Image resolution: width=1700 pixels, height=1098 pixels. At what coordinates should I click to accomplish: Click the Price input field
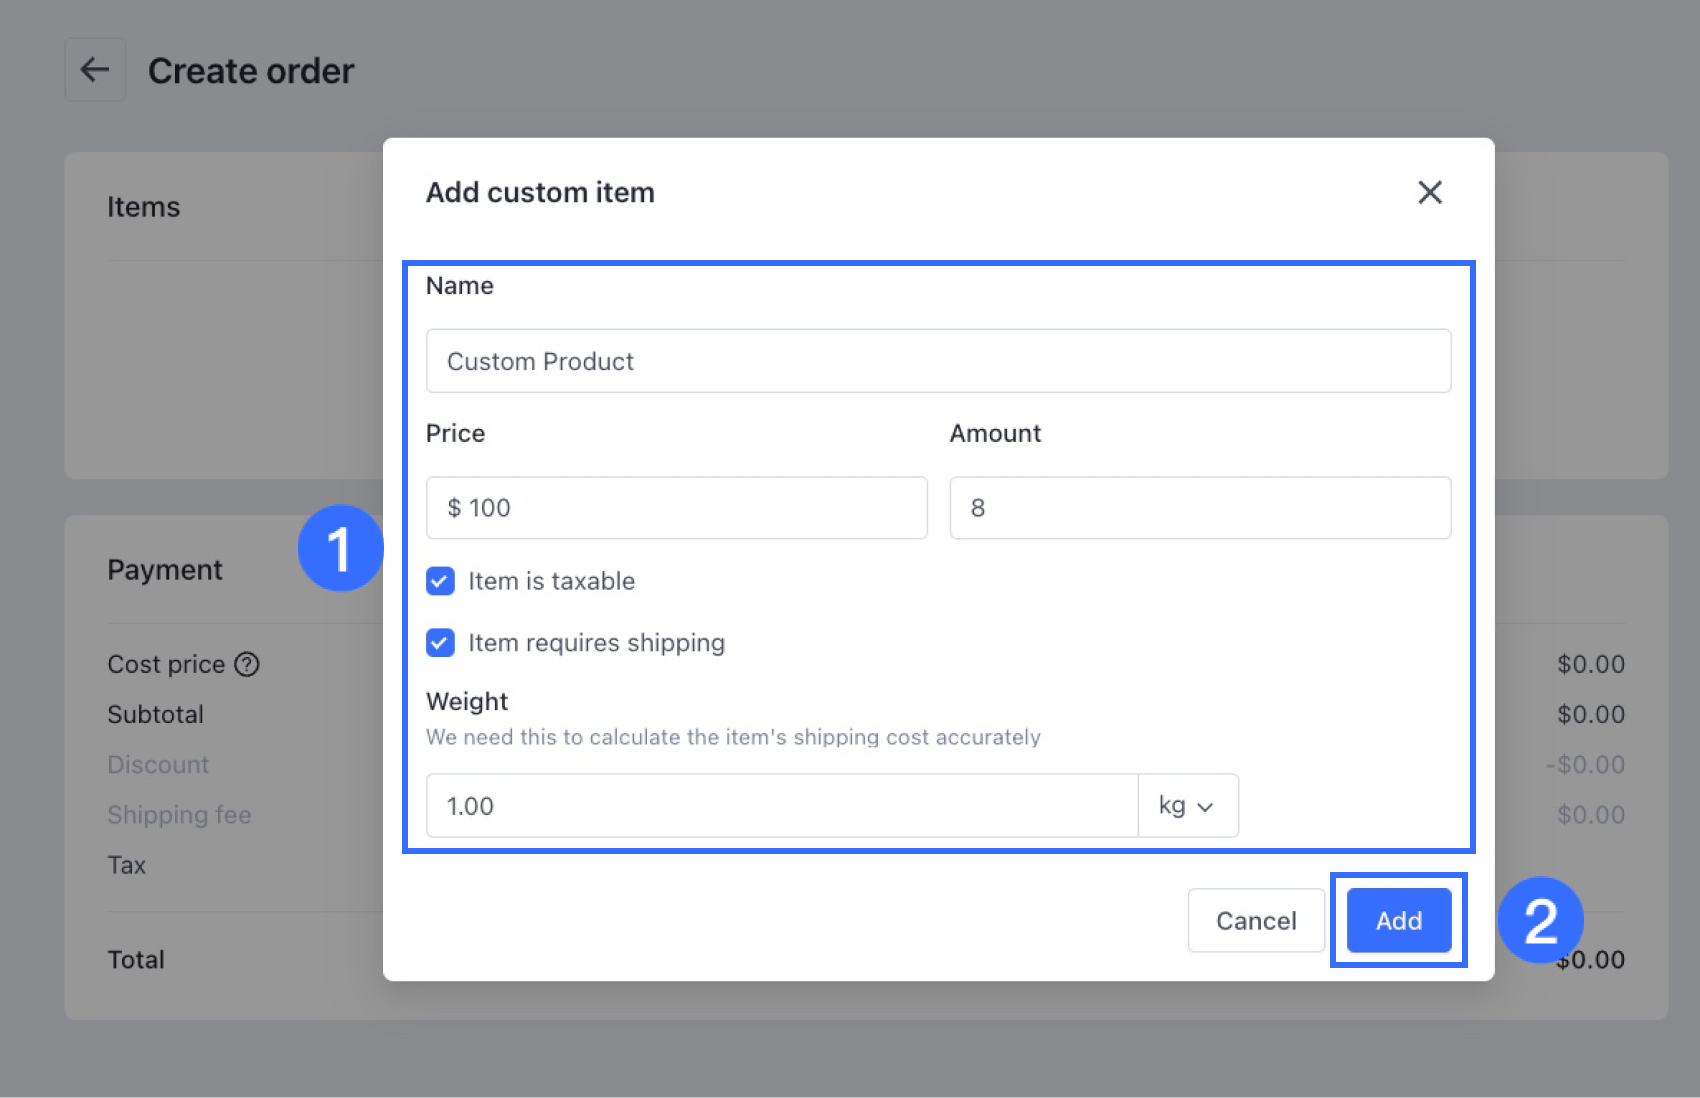[677, 508]
